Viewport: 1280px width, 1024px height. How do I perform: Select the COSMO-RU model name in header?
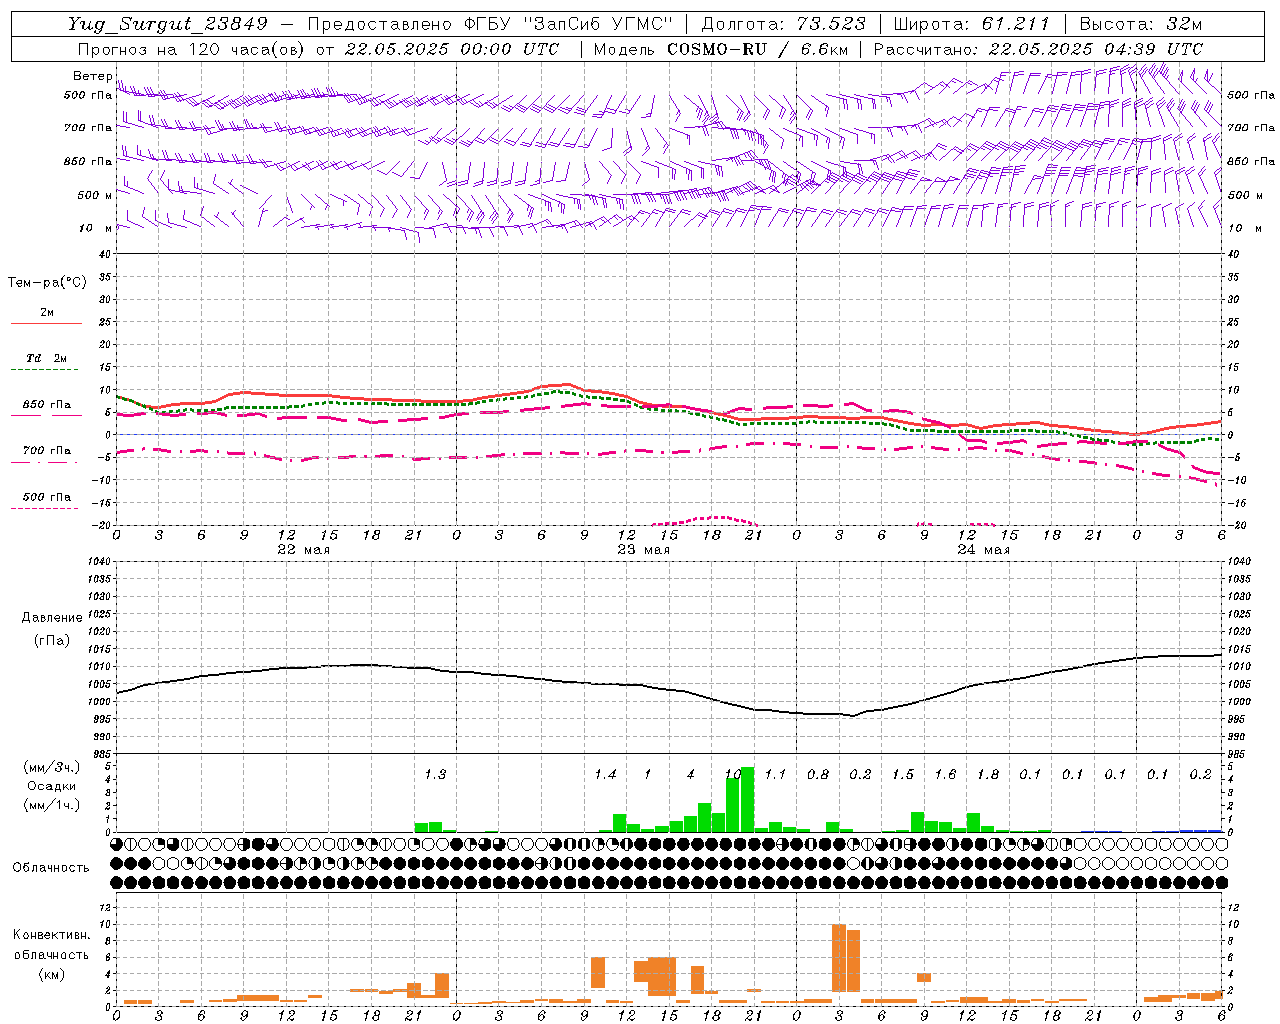pyautogui.click(x=723, y=49)
